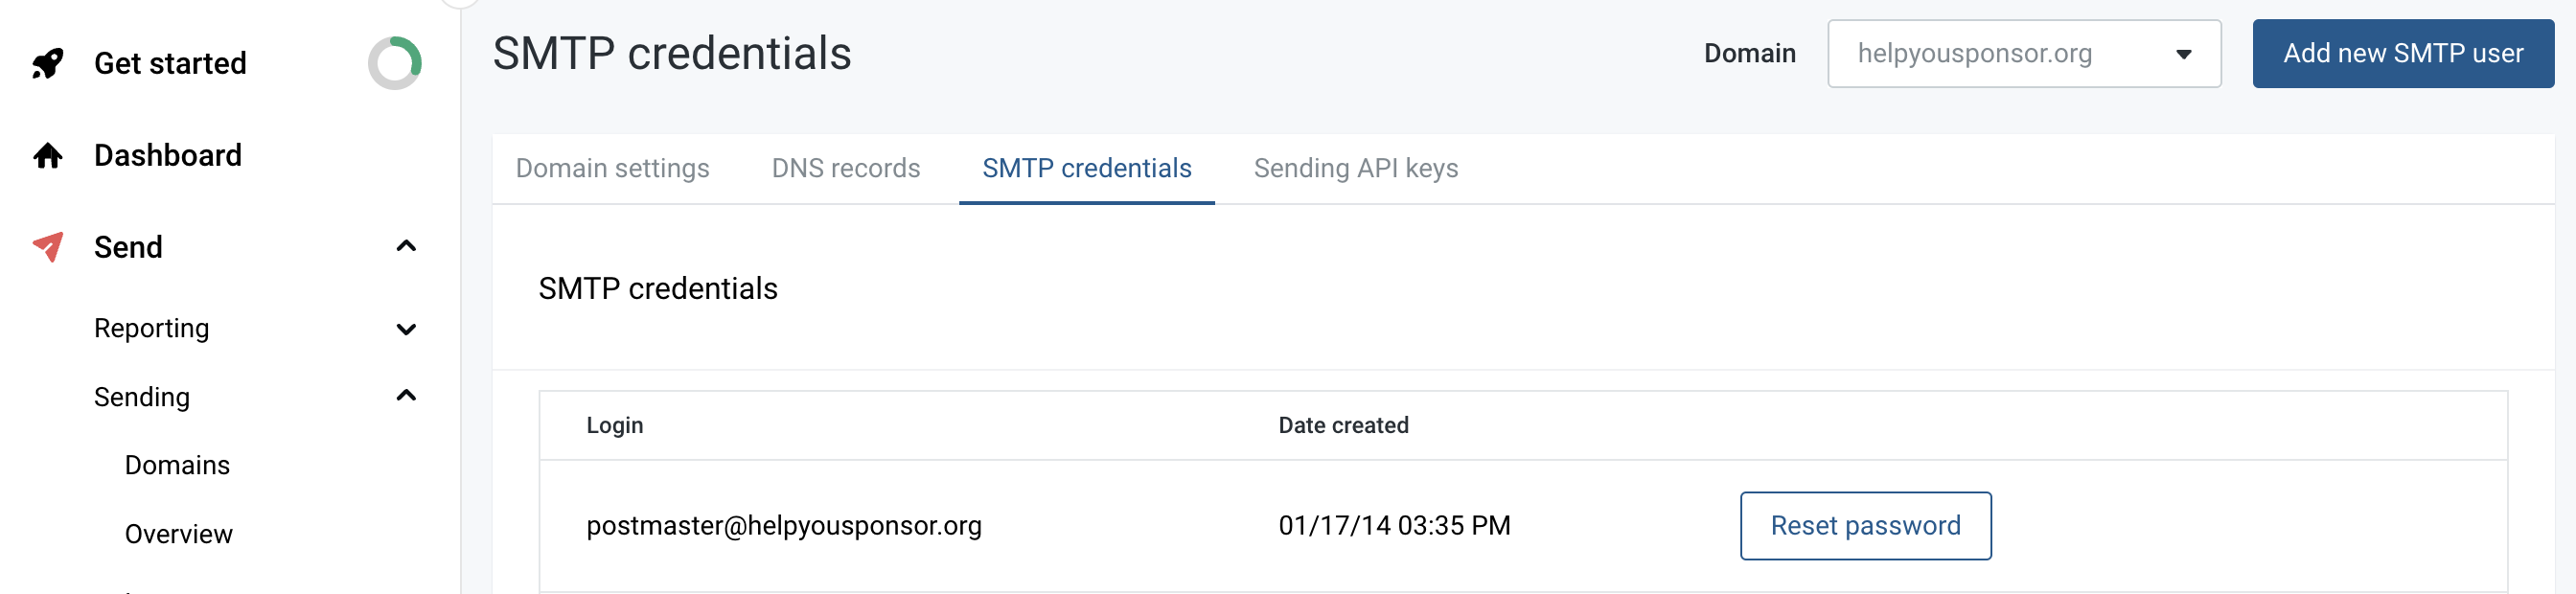
Task: Expand the Reporting submenu chevron
Action: pos(406,329)
